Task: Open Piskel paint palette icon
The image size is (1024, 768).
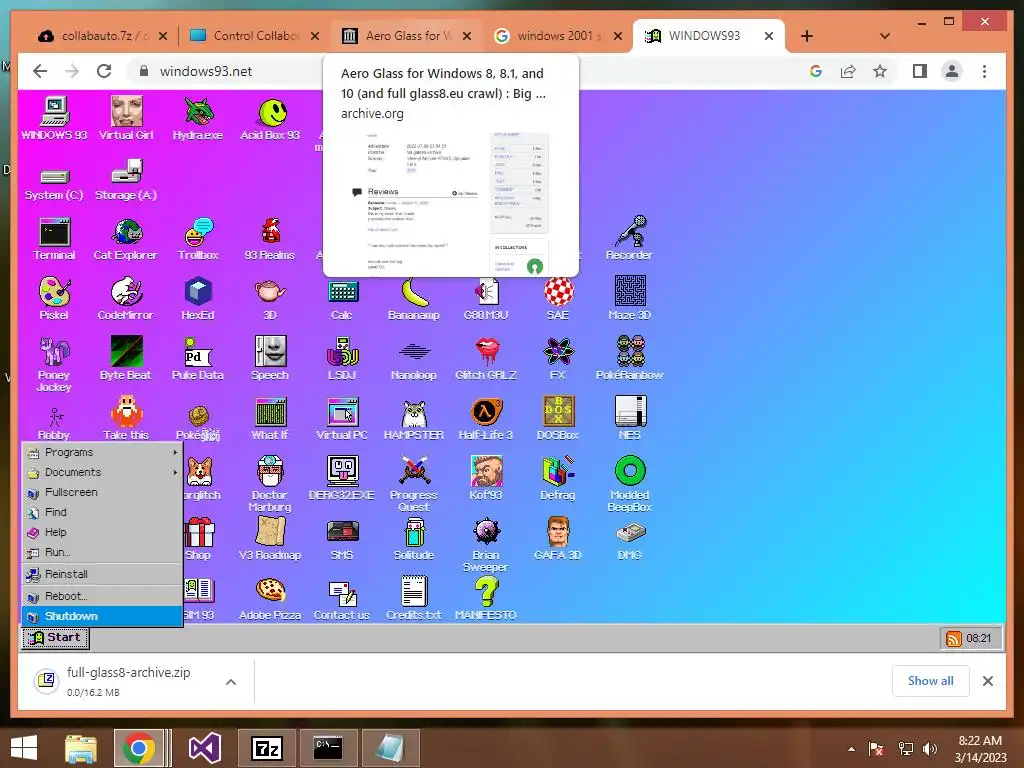Action: tap(54, 298)
